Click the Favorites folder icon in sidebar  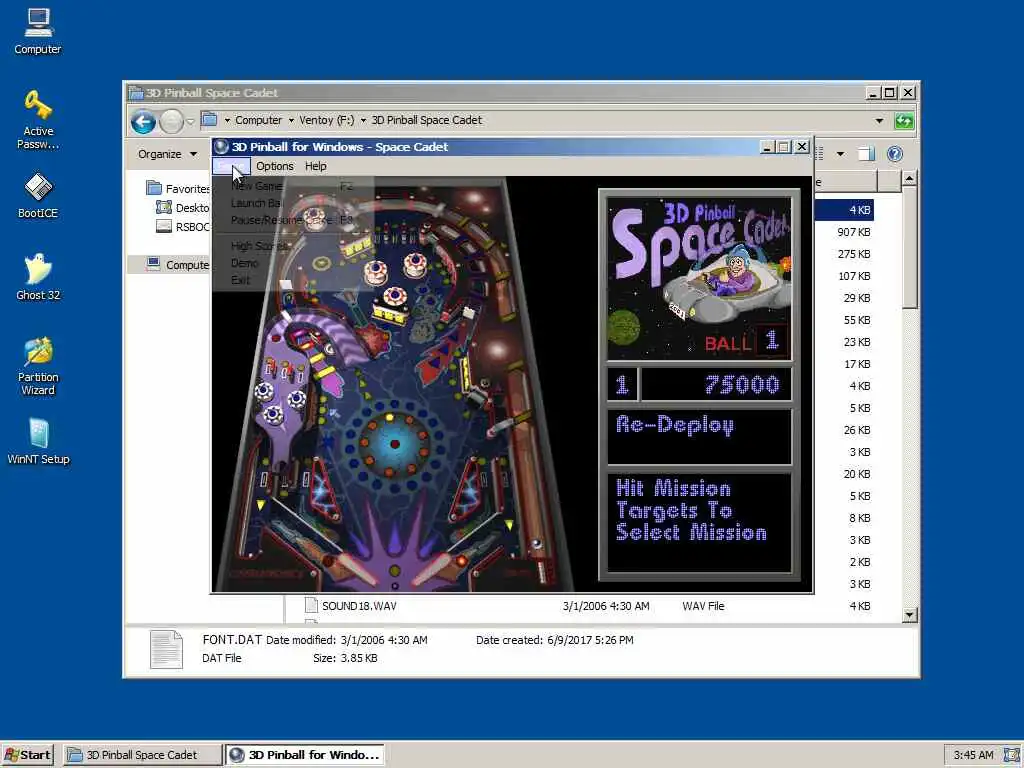pos(154,188)
